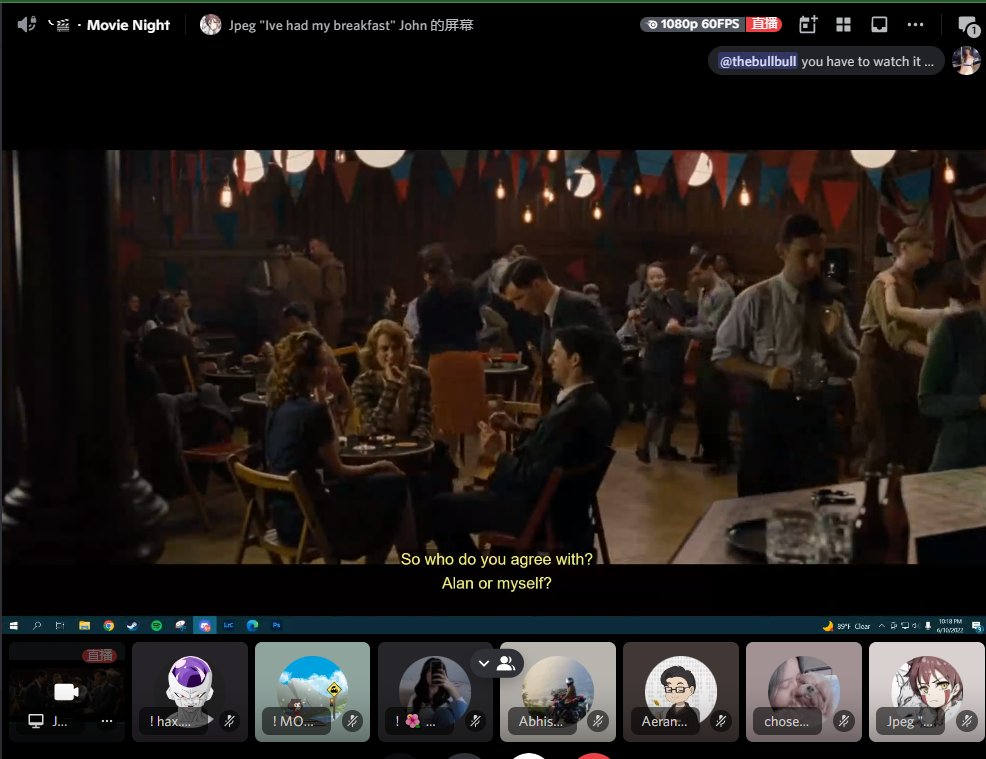Click the speaker volume icon beside Movie Night
986x759 pixels.
point(26,25)
